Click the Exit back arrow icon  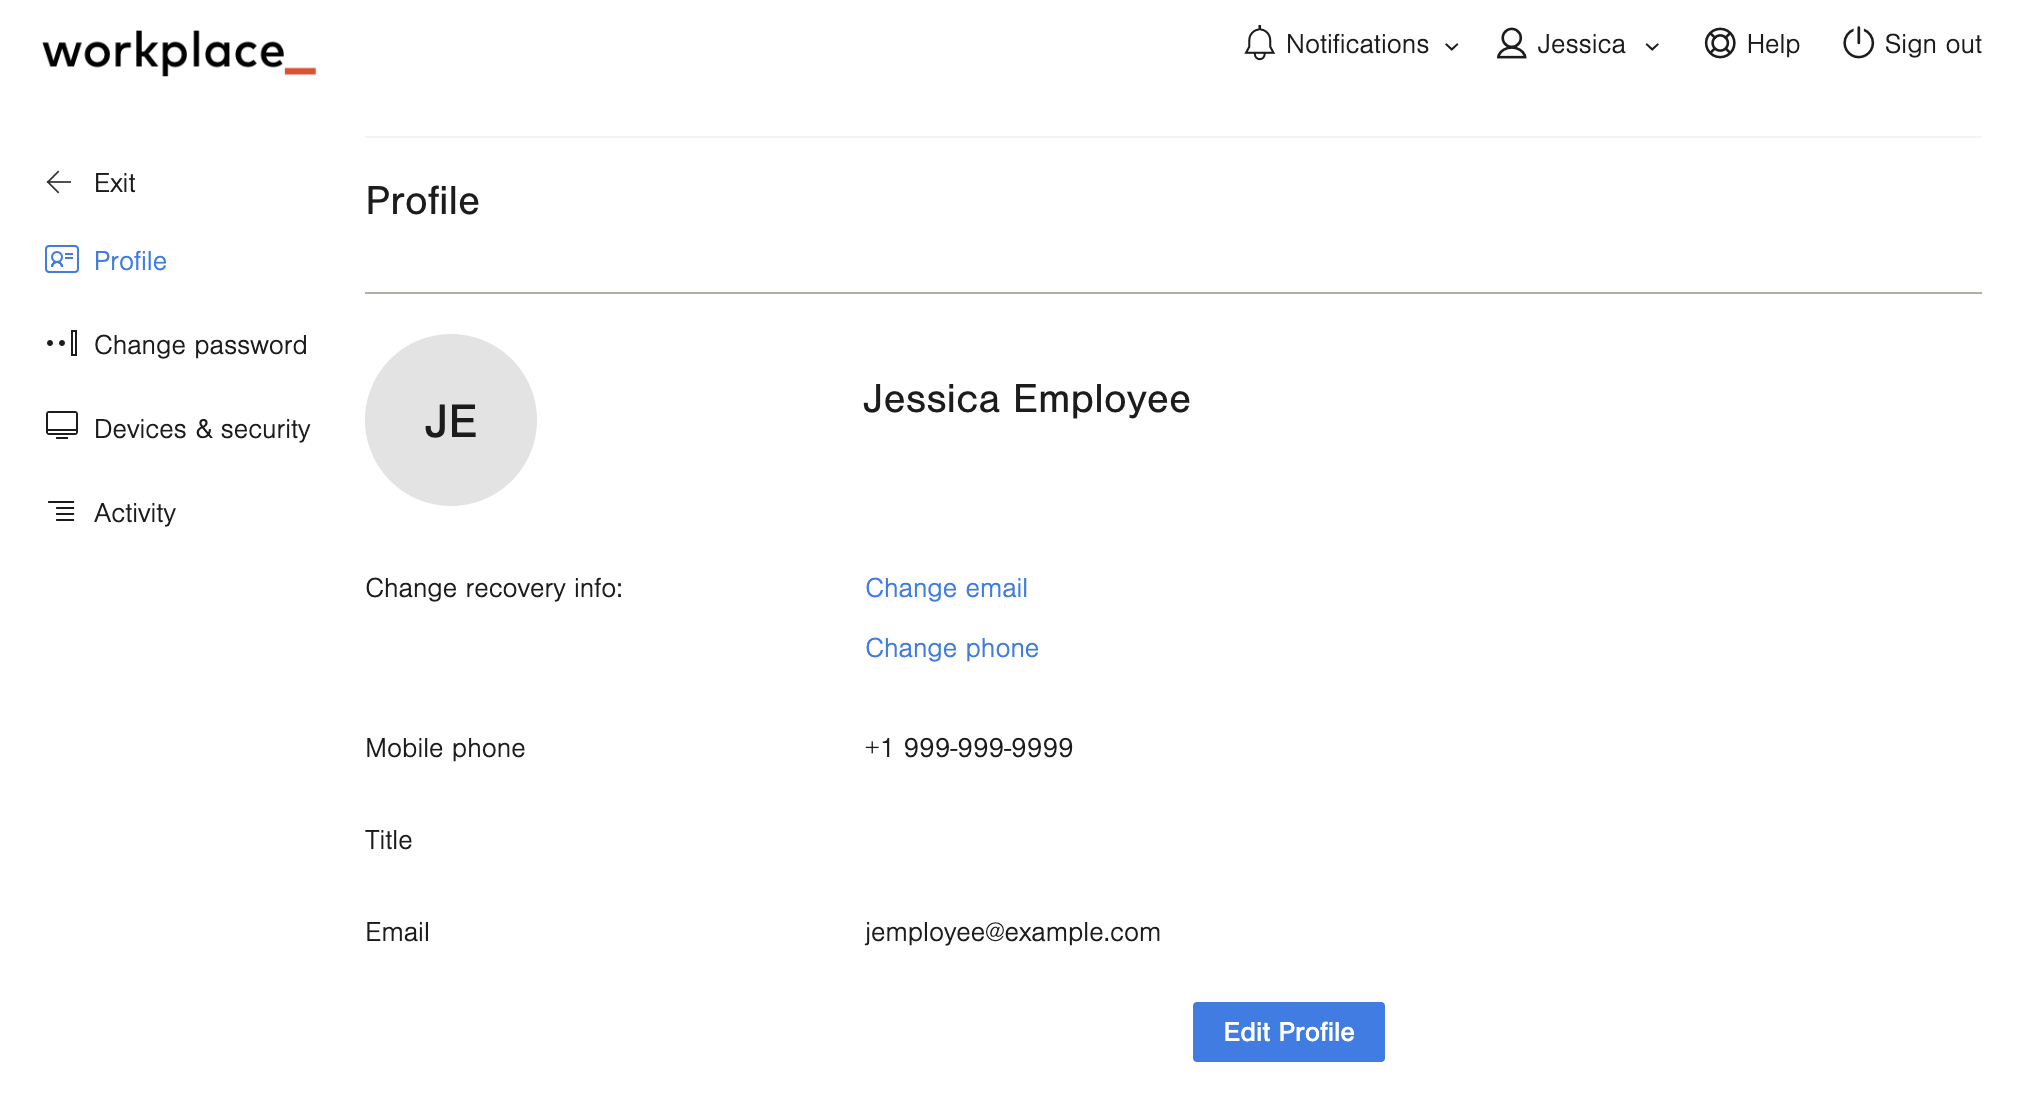coord(60,182)
